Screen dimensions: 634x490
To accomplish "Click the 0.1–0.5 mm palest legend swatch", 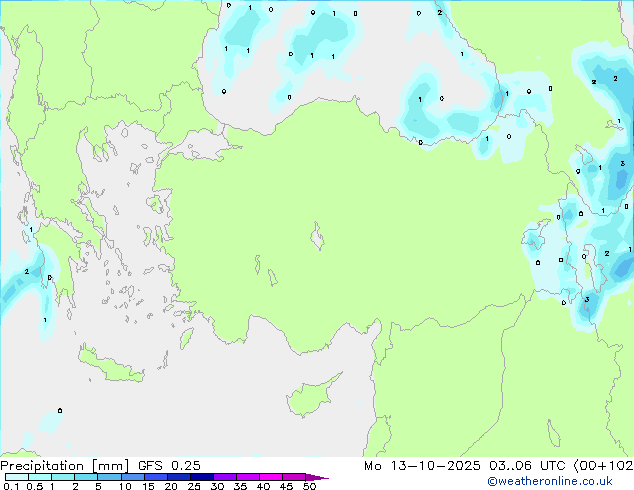I will pos(17,477).
